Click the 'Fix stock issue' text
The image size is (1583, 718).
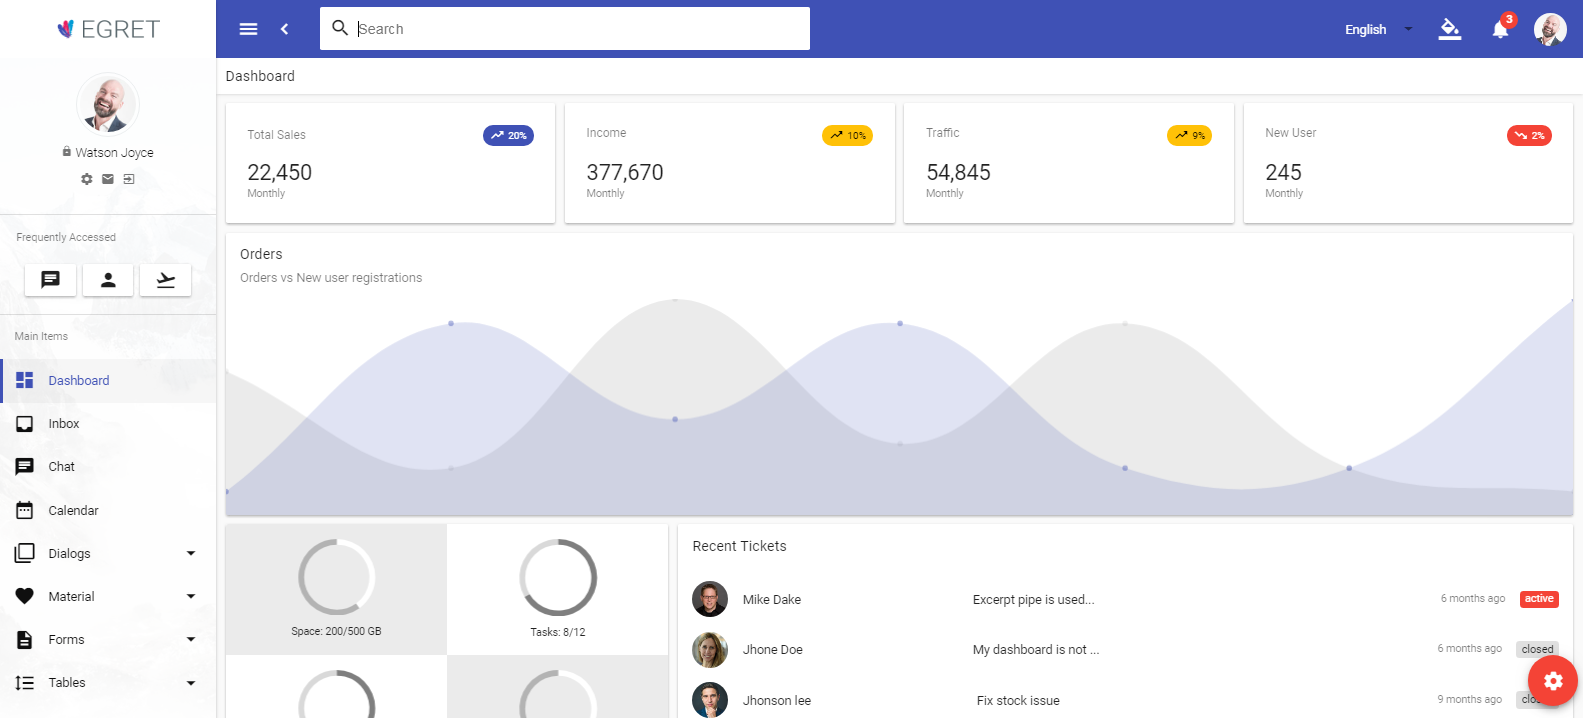point(1018,701)
